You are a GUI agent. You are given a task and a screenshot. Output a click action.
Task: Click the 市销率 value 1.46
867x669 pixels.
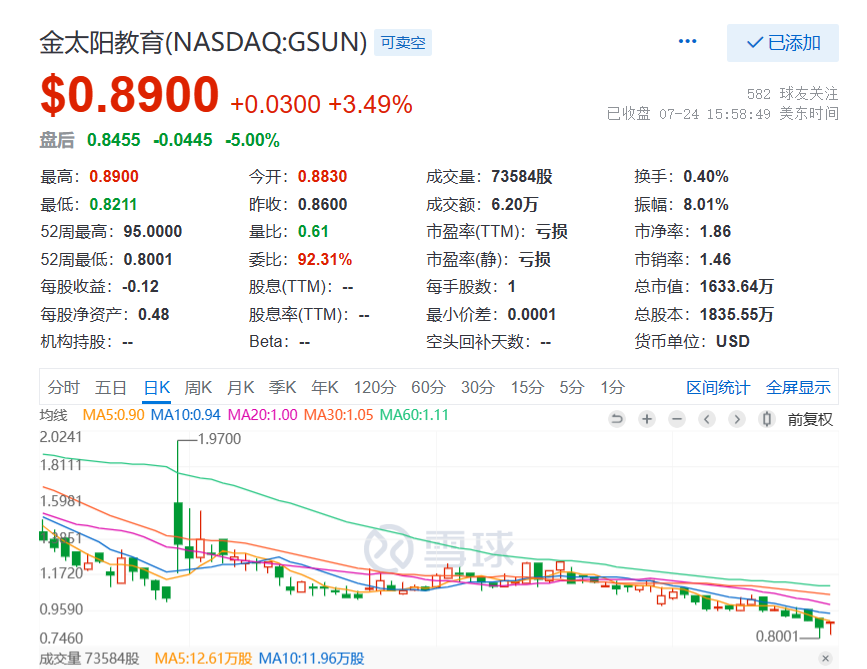[715, 259]
